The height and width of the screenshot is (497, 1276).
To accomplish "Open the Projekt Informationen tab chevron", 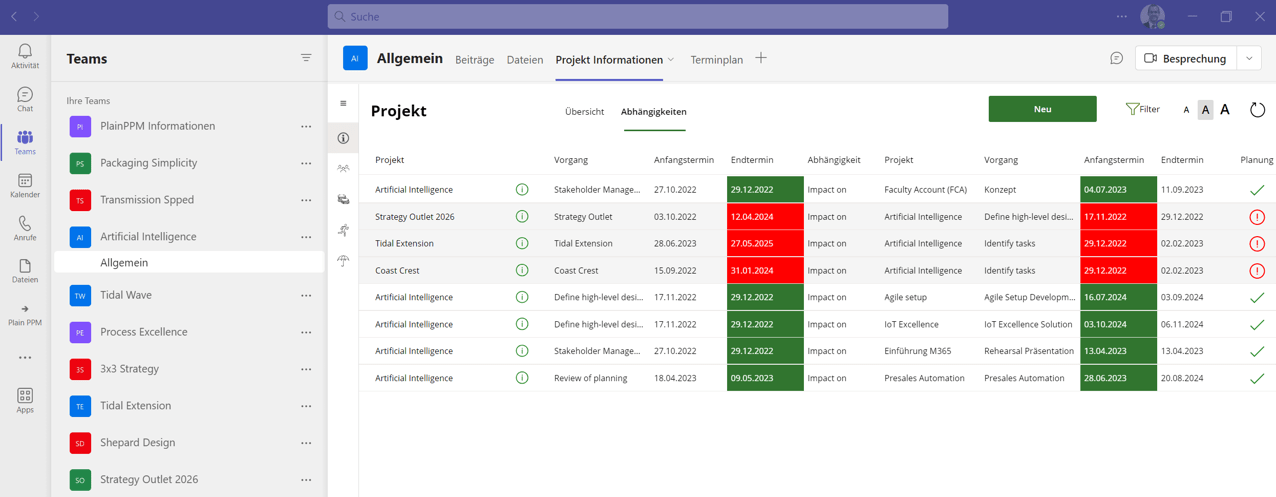I will [x=671, y=60].
